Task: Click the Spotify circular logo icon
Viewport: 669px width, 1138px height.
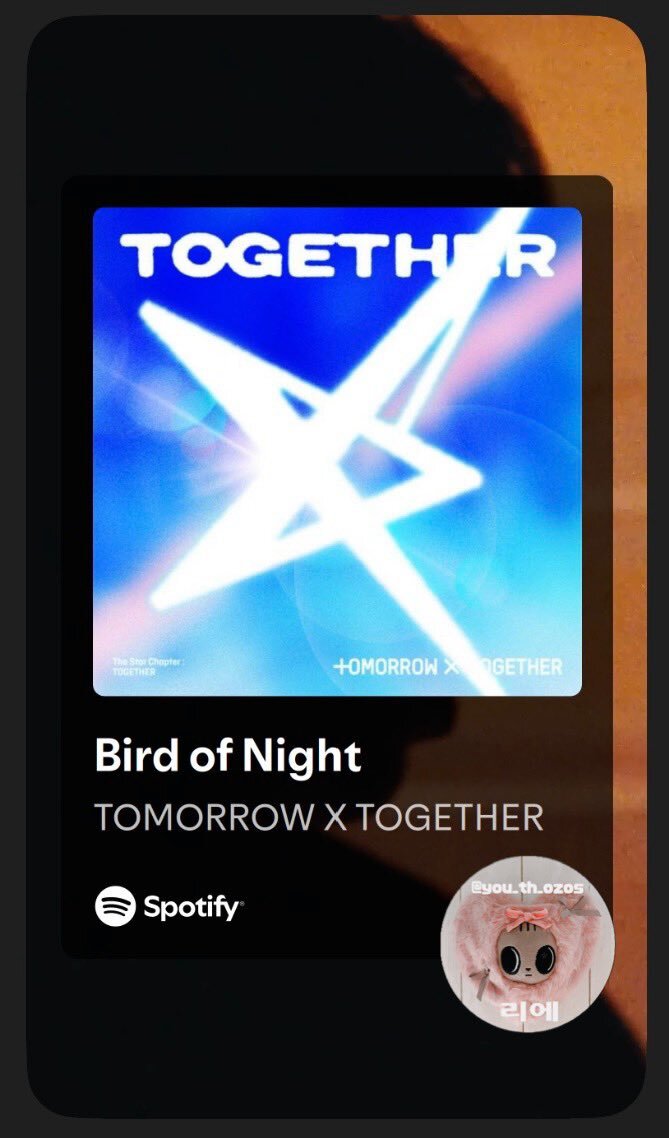Action: click(x=115, y=906)
